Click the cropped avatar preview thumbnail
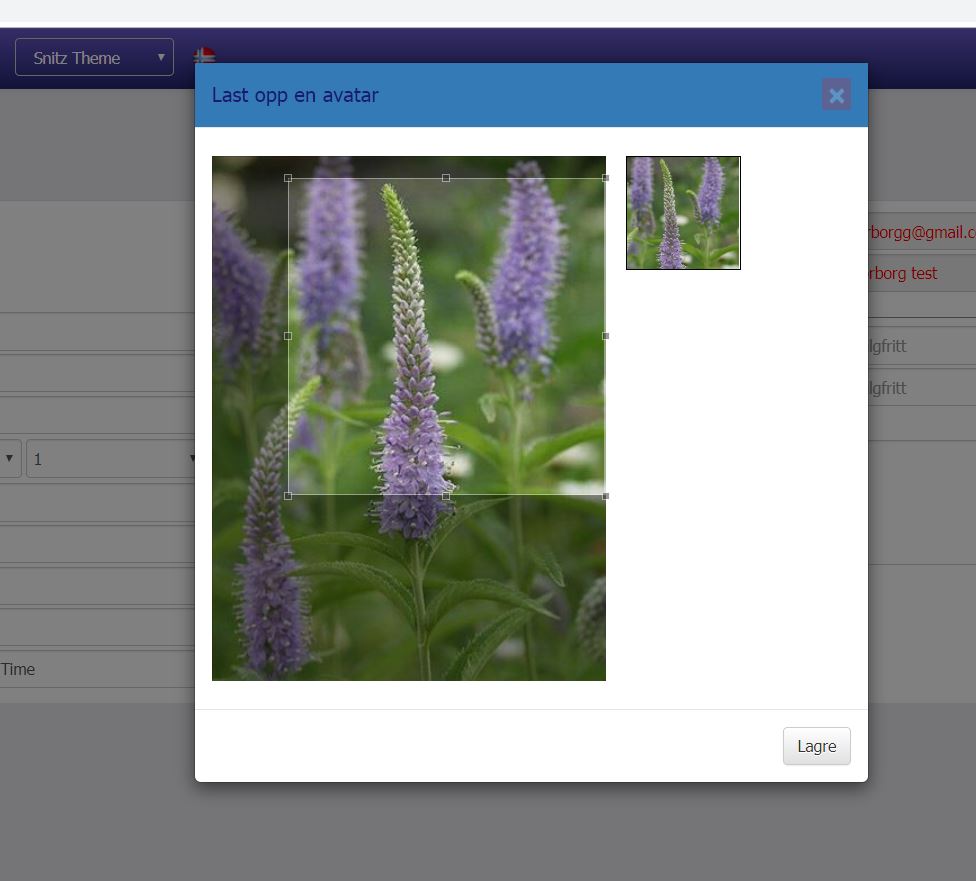976x881 pixels. pos(683,213)
